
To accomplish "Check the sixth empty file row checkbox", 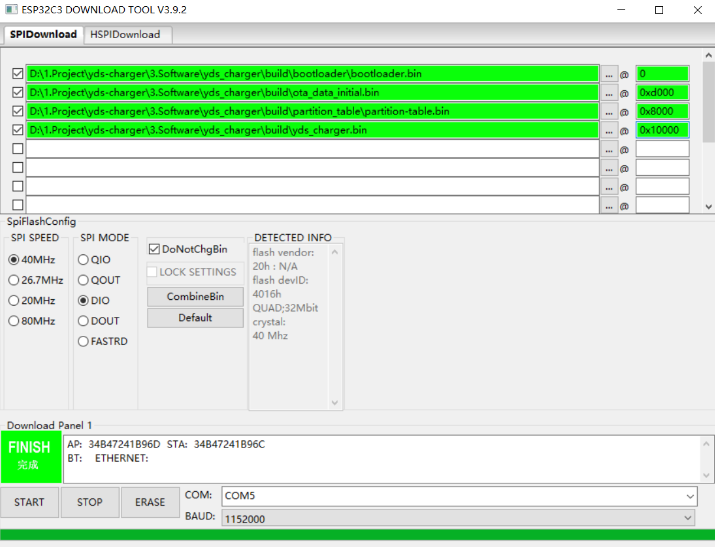I will pyautogui.click(x=18, y=168).
